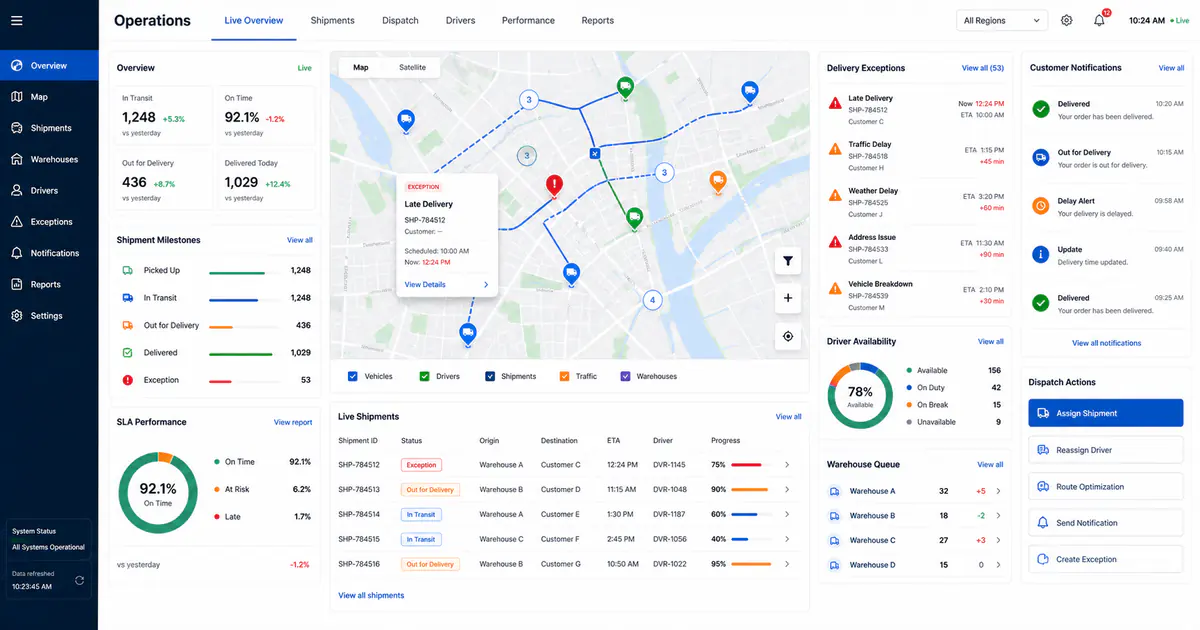Open Exceptions in the sidebar
The height and width of the screenshot is (630, 1200).
click(49, 222)
